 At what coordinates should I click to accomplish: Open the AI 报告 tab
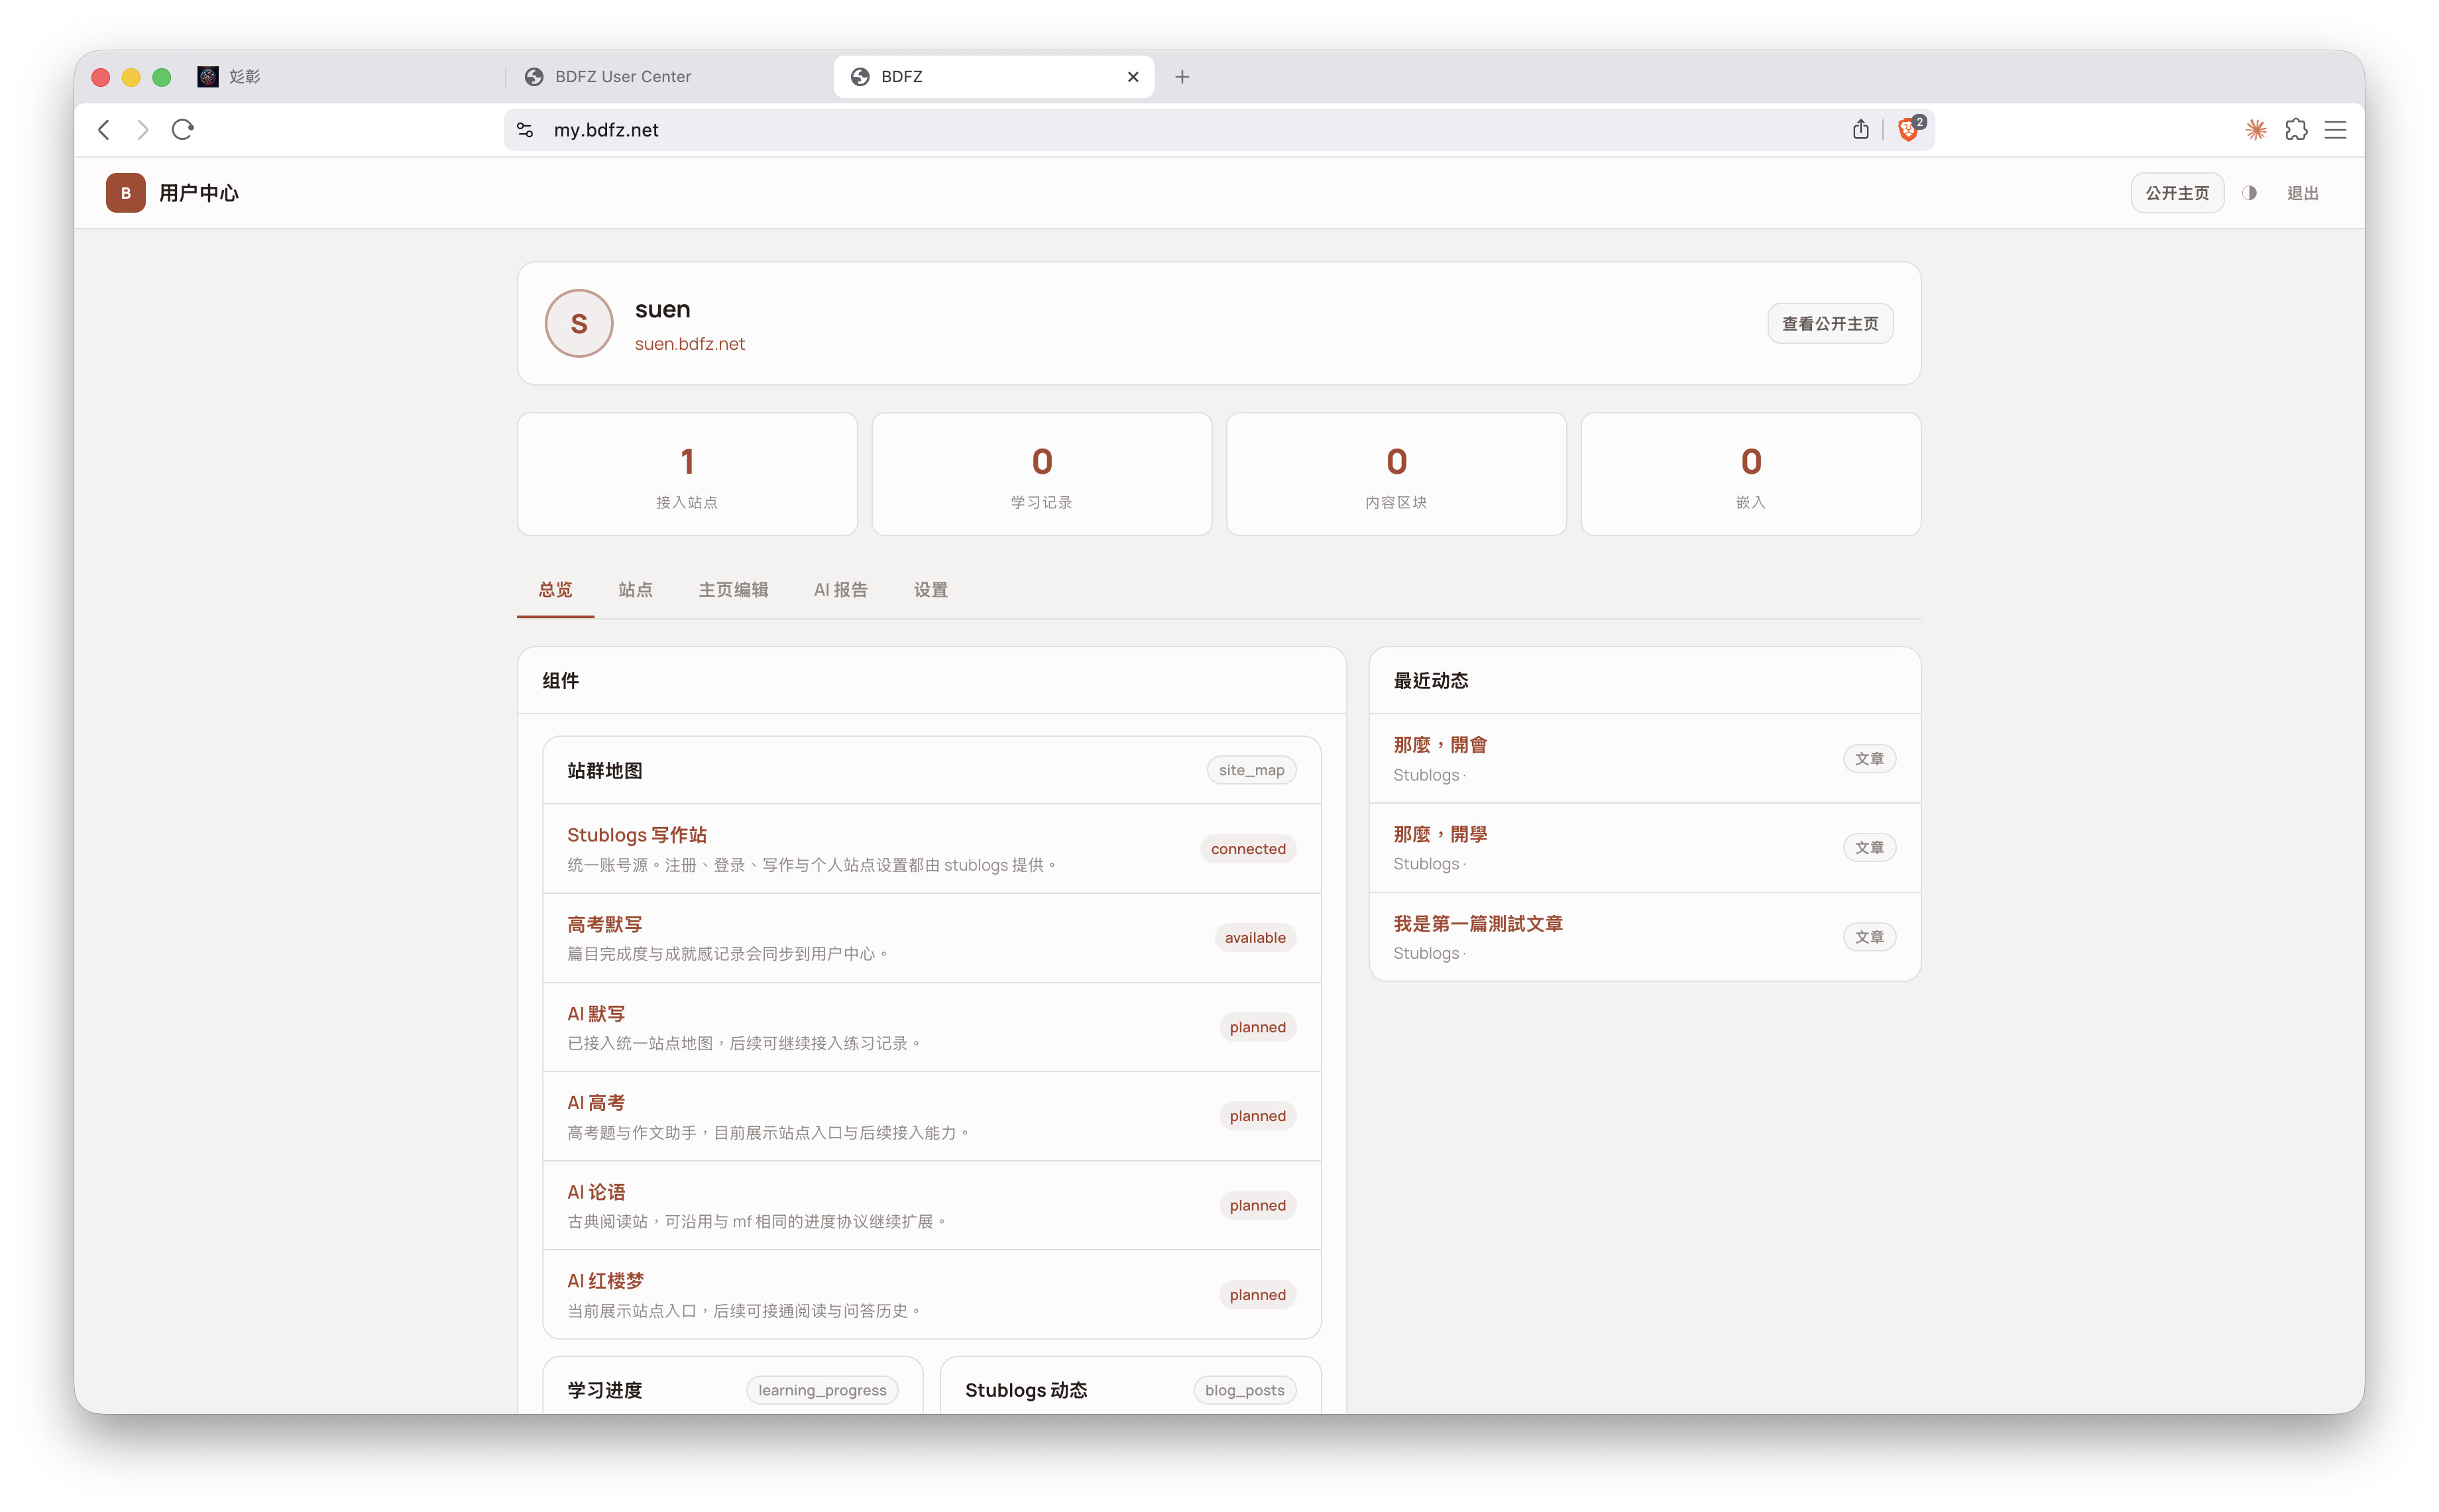[840, 590]
